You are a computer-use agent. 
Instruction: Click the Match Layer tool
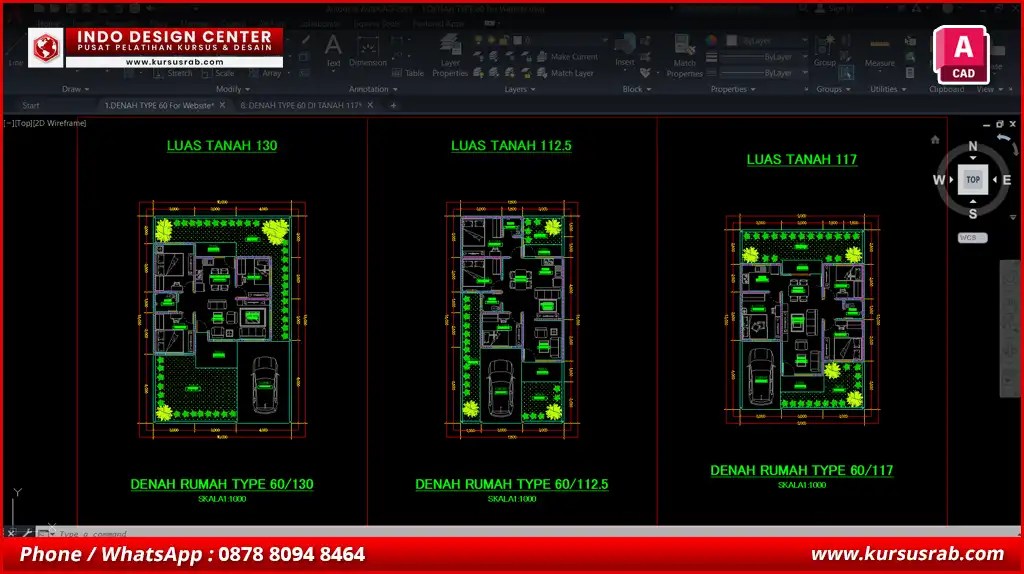pos(565,73)
